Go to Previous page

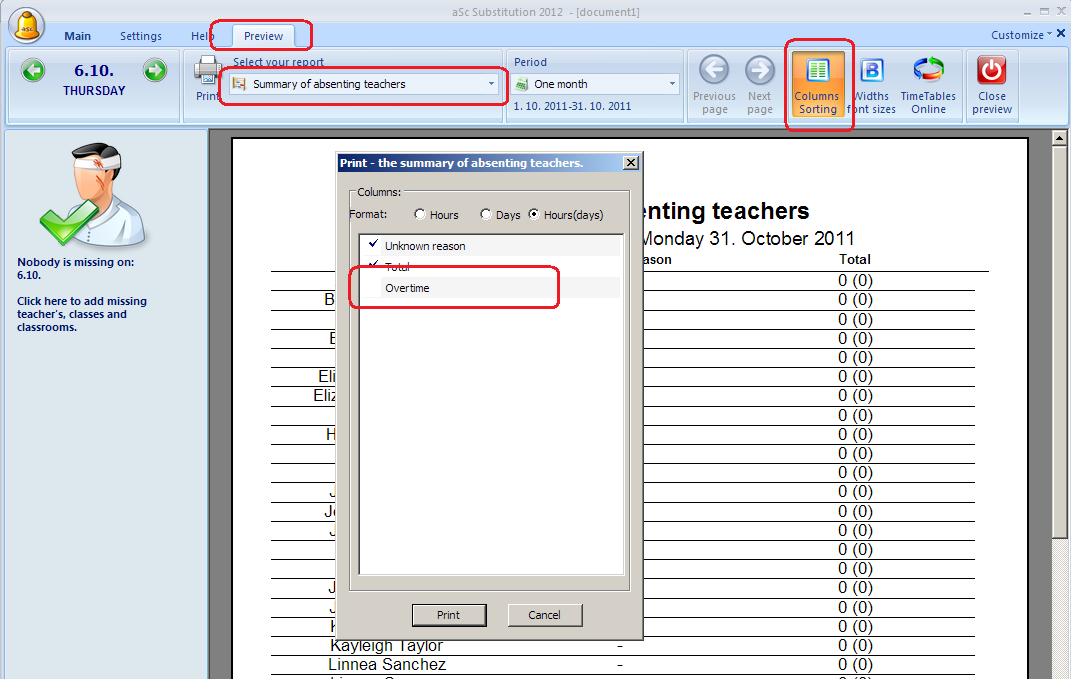[714, 85]
